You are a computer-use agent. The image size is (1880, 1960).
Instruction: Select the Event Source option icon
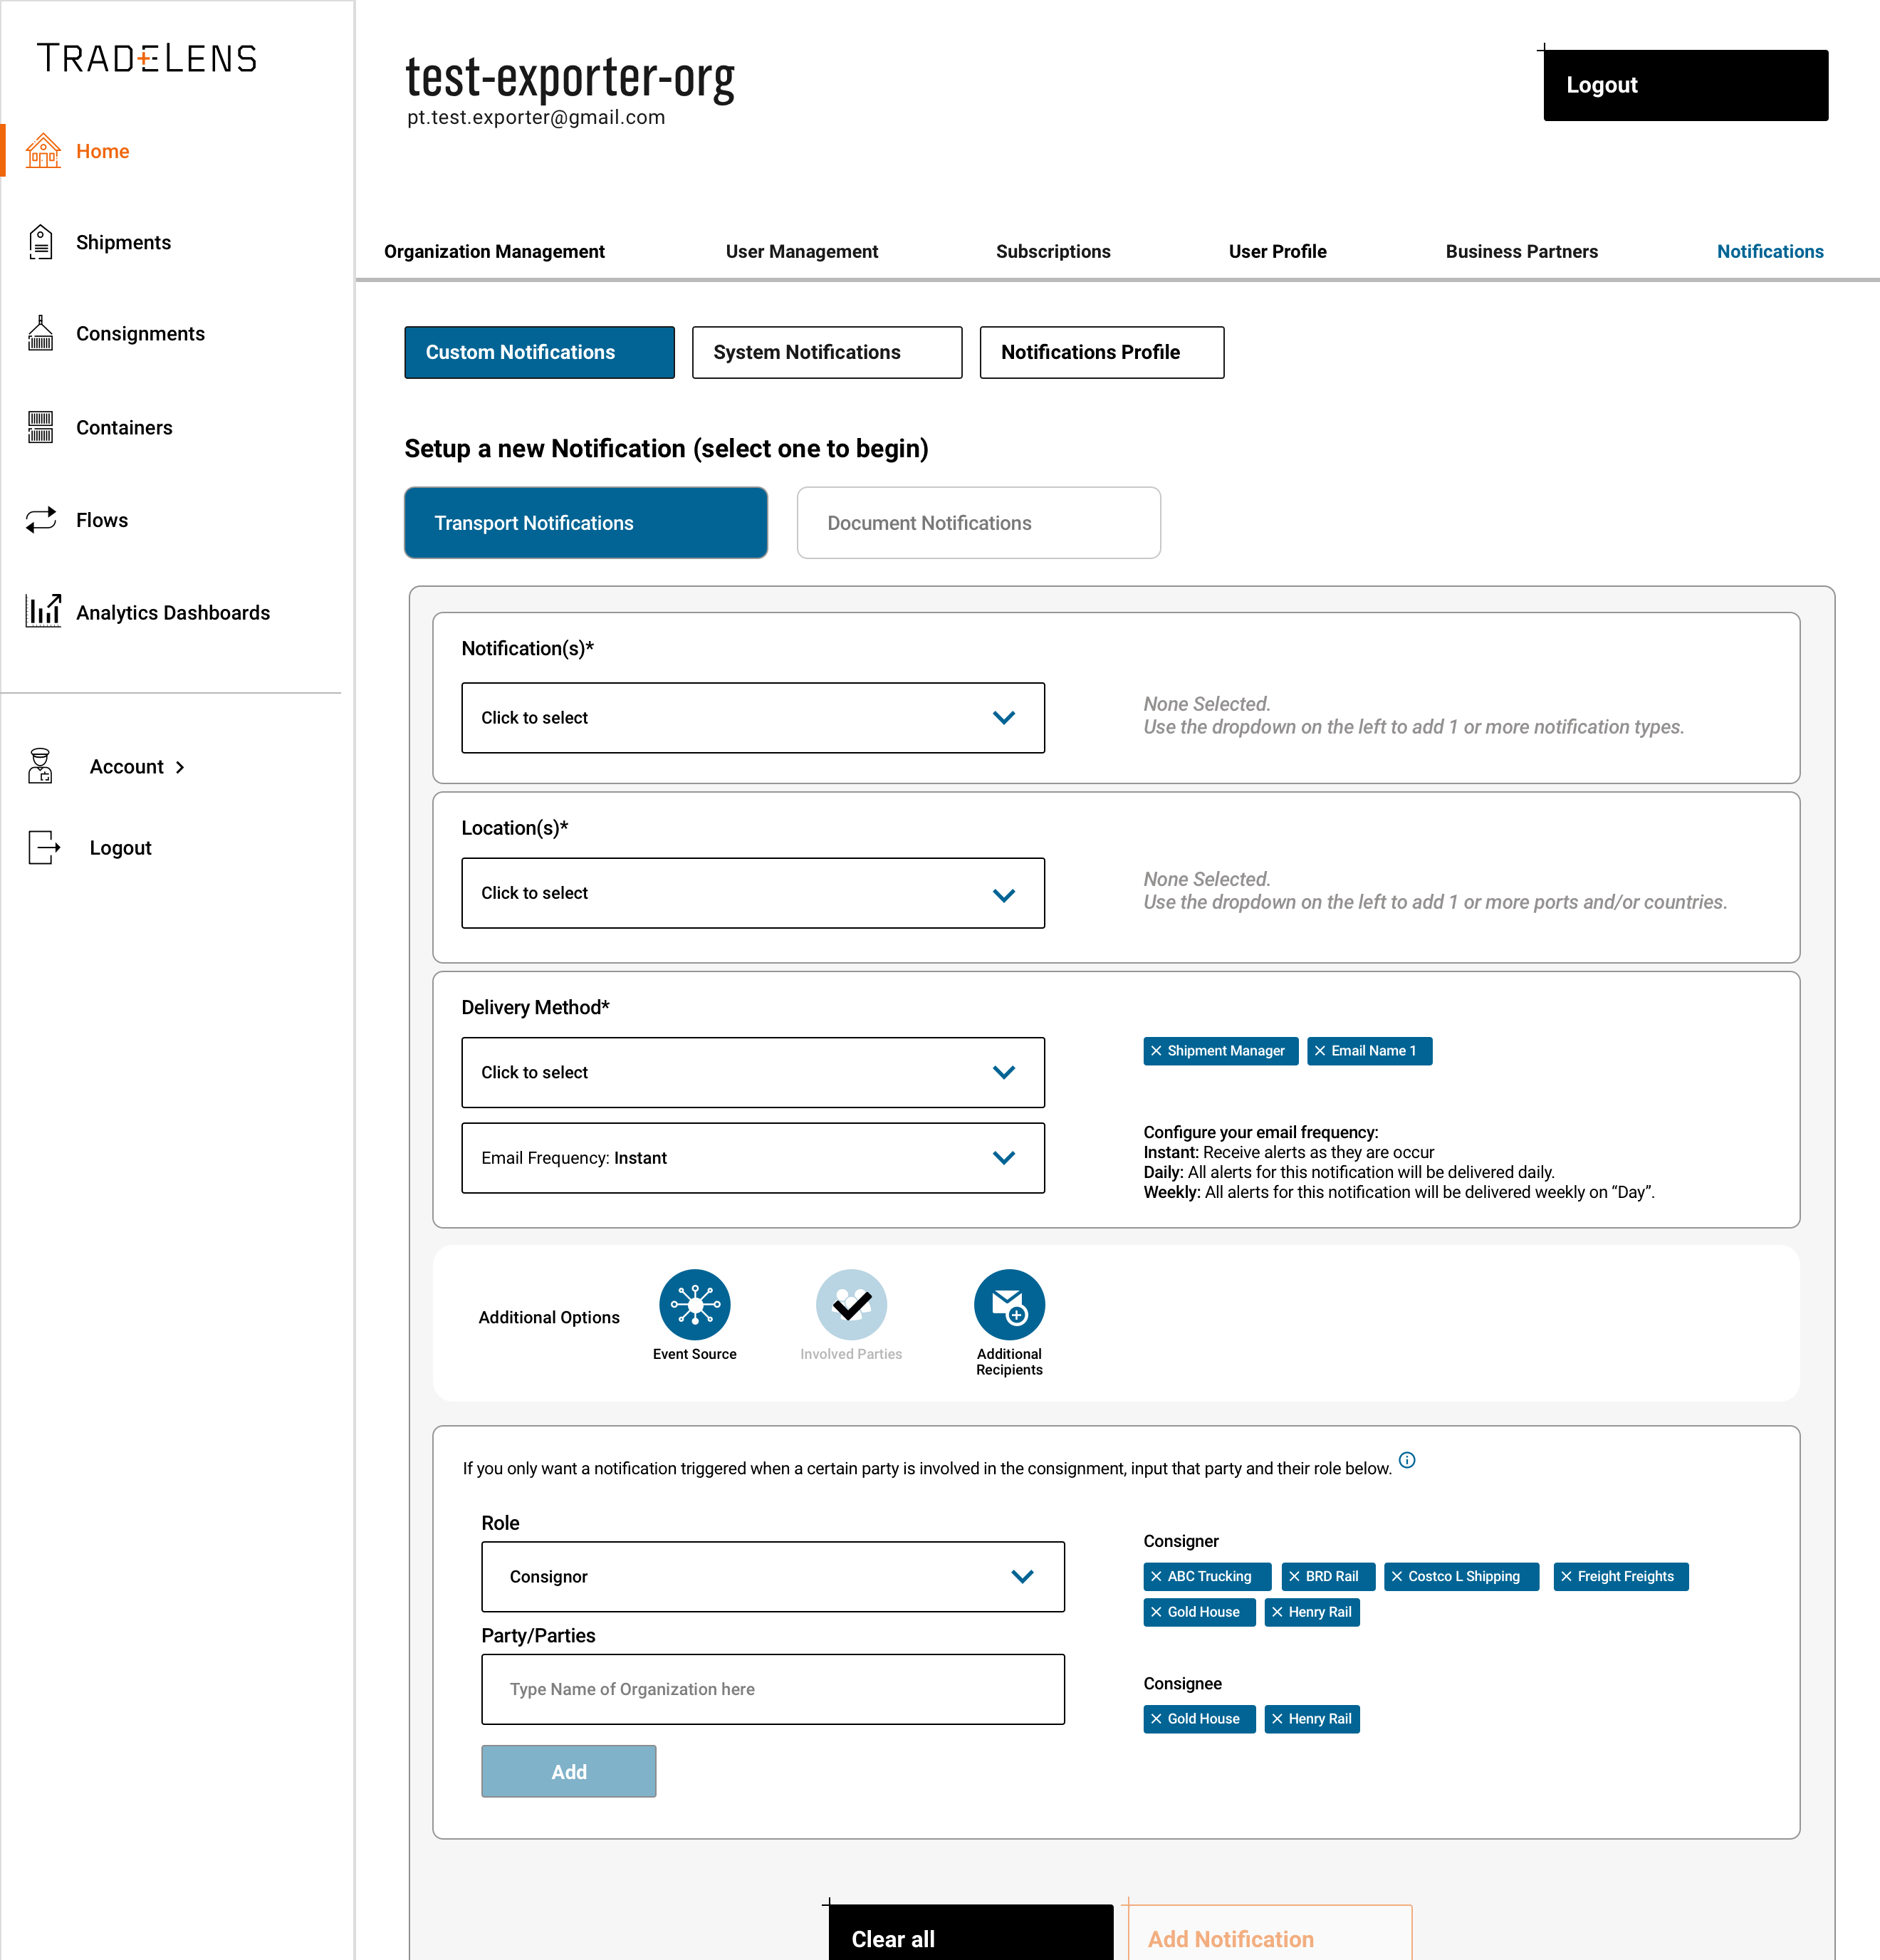coord(694,1305)
